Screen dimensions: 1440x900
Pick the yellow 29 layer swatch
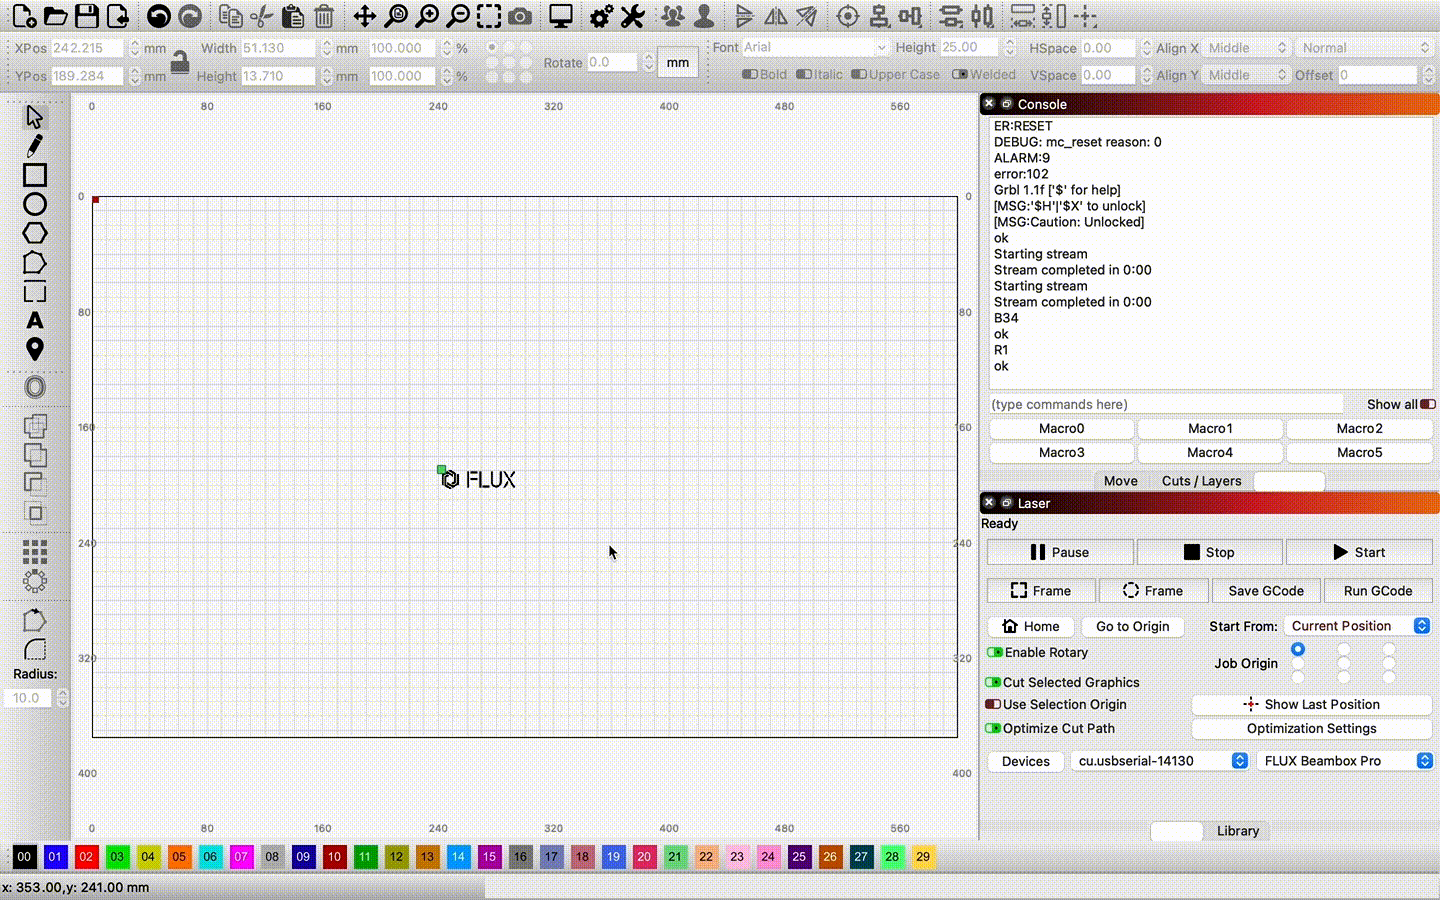pos(923,857)
